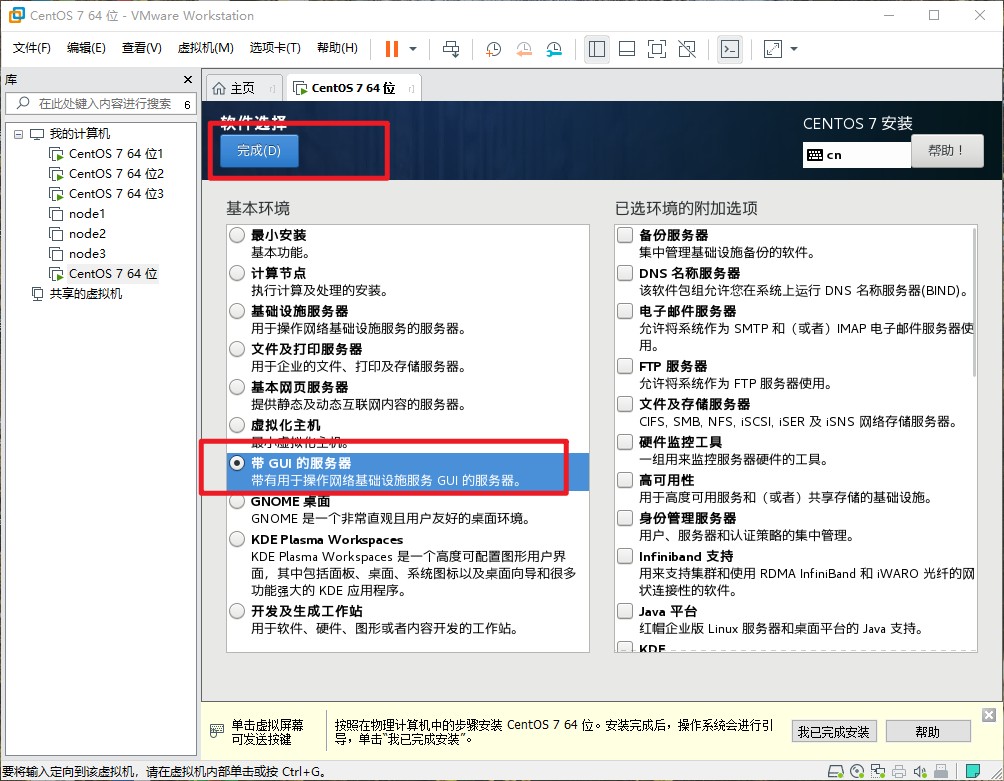Collapse the 我的计算机 tree node
The height and width of the screenshot is (781, 1004).
(x=19, y=134)
